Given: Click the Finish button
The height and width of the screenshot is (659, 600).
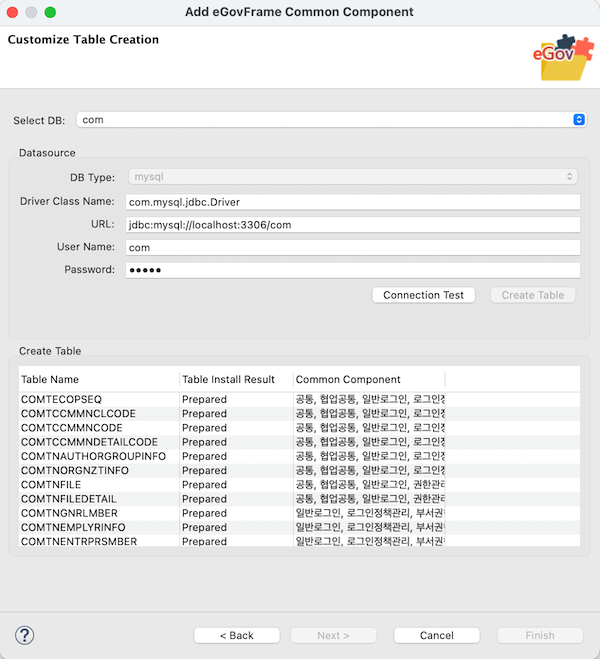Looking at the screenshot, I should [x=540, y=635].
